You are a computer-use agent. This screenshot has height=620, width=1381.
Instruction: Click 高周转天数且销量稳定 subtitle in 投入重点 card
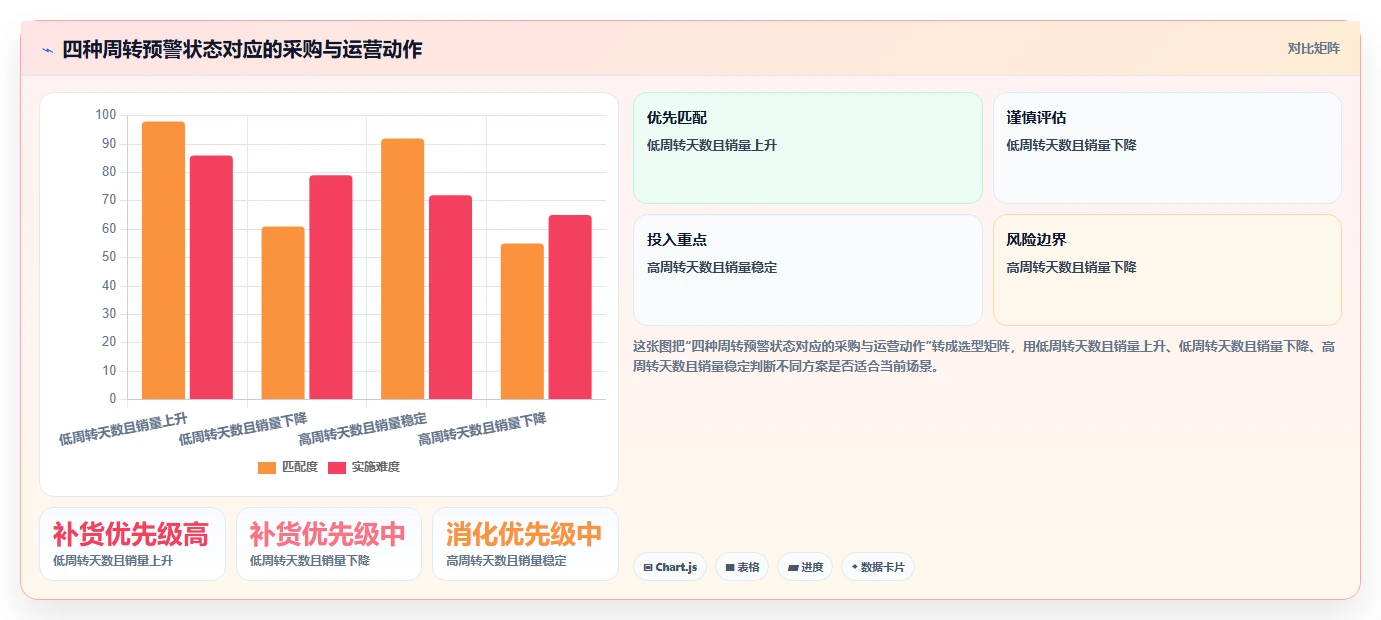[x=712, y=267]
